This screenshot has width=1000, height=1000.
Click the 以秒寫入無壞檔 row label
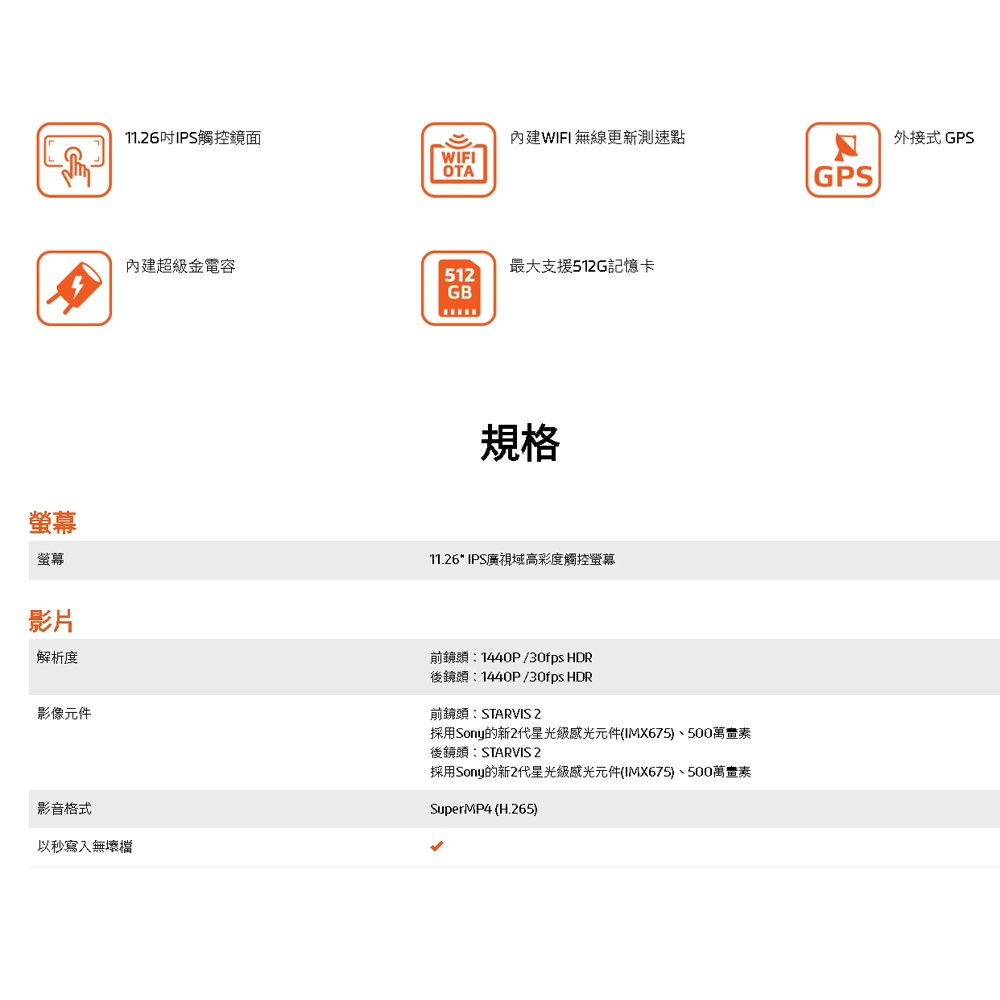click(x=85, y=847)
